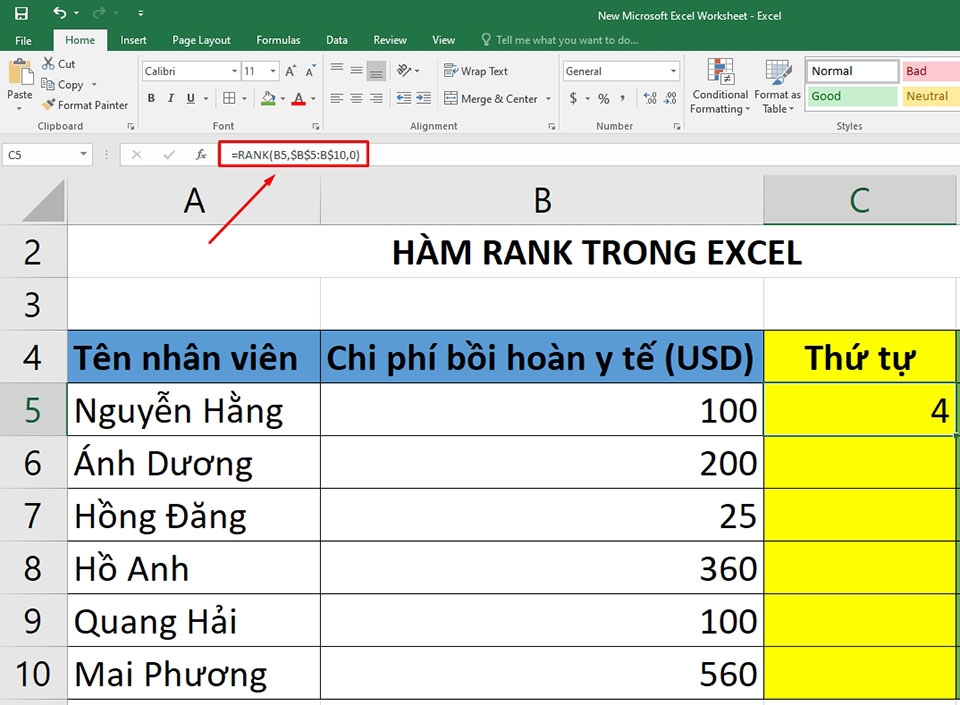Click the Undo icon in Quick Access Toolbar
Viewport: 960px width, 705px height.
point(58,12)
